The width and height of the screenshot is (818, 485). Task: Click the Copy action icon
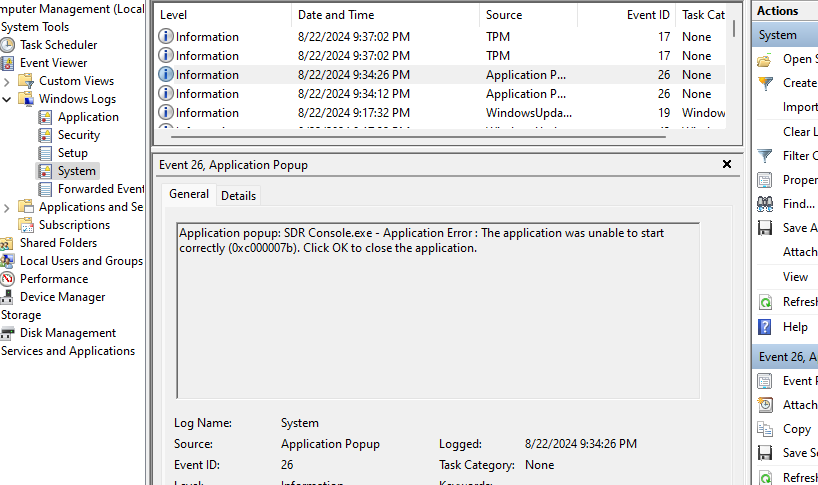point(765,429)
